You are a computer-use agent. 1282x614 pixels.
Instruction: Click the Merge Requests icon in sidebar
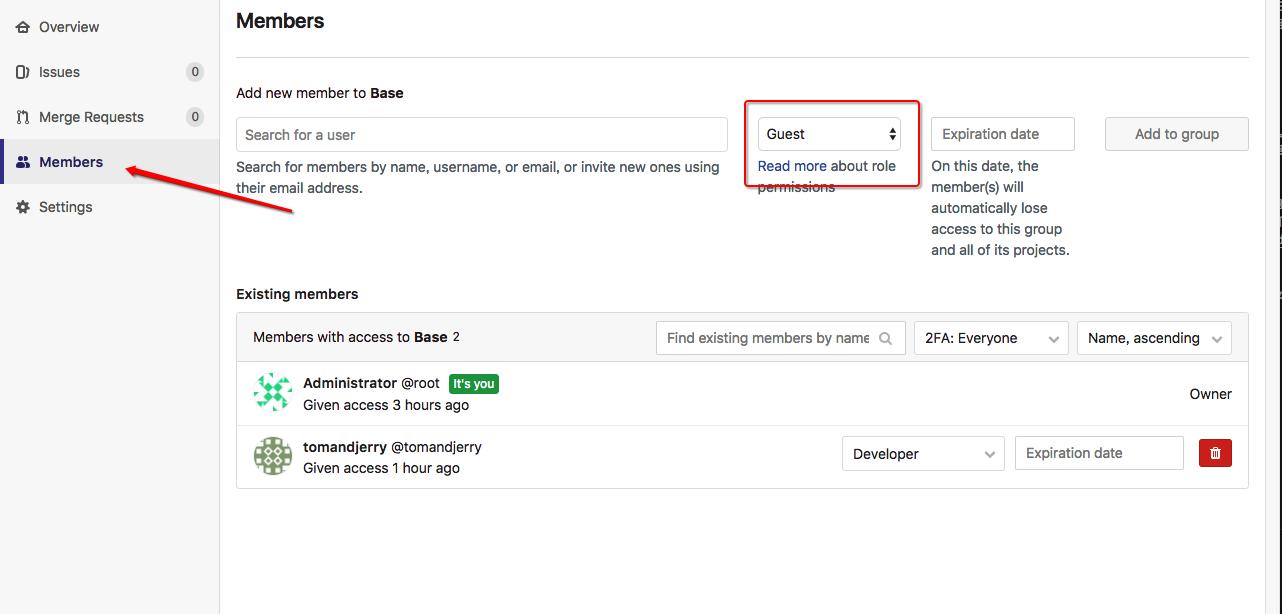pos(23,117)
